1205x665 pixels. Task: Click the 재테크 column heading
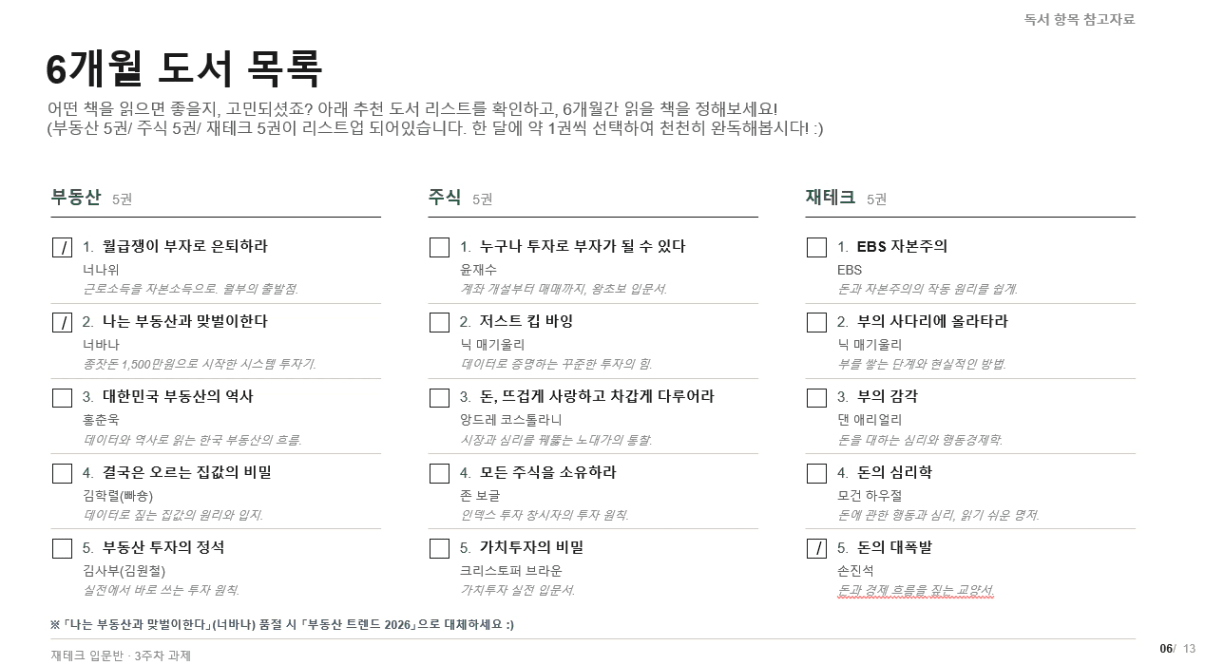click(x=831, y=197)
